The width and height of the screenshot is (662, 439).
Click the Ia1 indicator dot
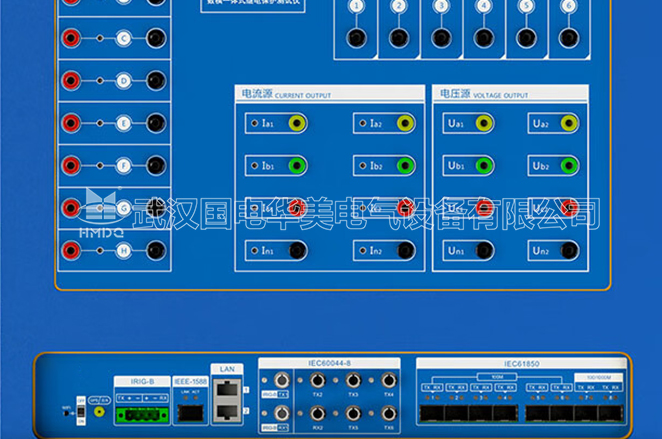tap(255, 123)
